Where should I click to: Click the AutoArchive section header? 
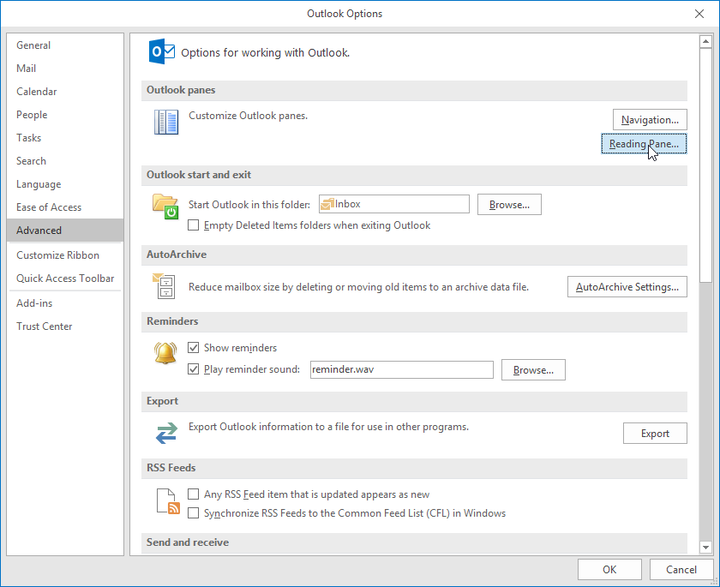point(414,254)
